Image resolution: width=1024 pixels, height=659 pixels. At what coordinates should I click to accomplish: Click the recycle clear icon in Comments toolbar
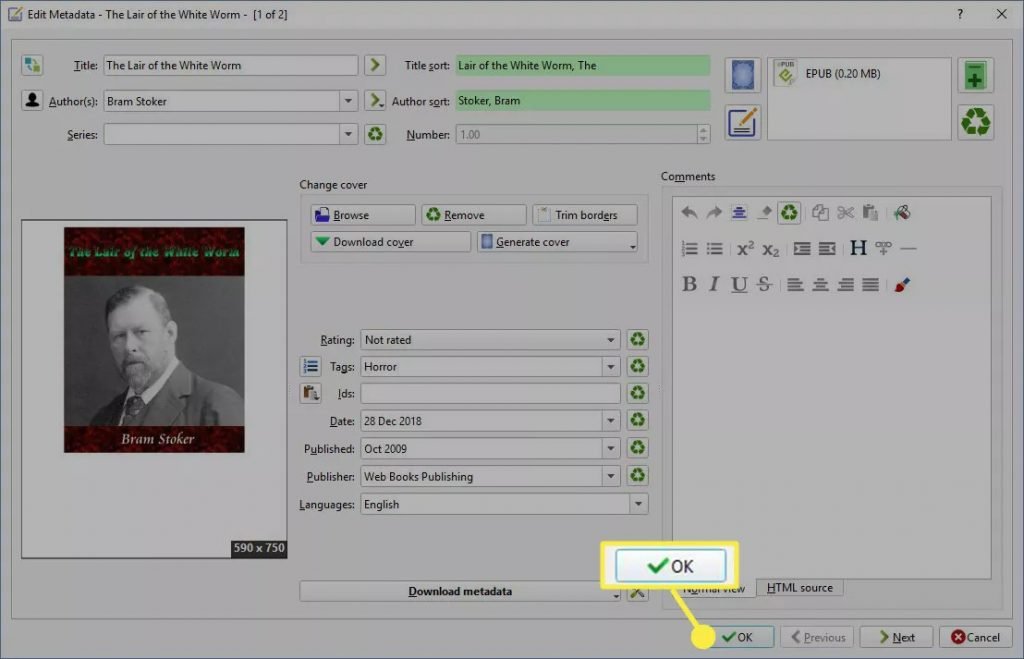pos(789,212)
